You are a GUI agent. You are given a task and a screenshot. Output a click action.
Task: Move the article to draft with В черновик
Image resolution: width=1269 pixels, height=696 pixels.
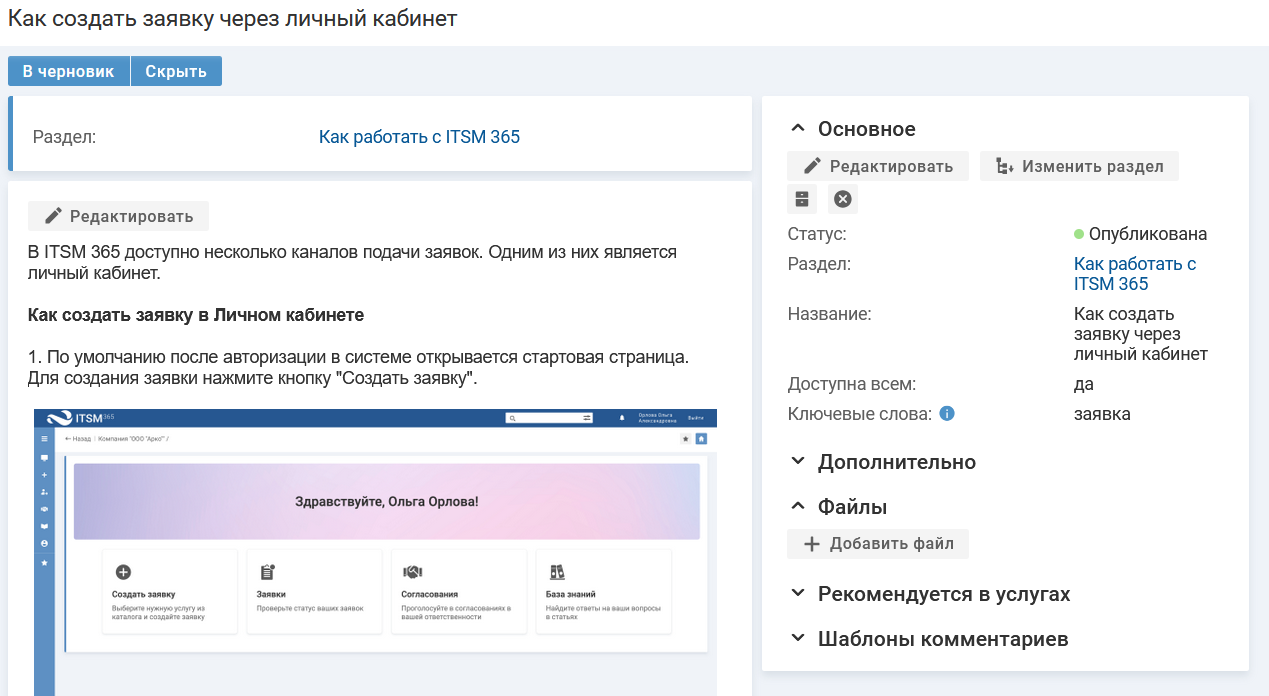[69, 71]
